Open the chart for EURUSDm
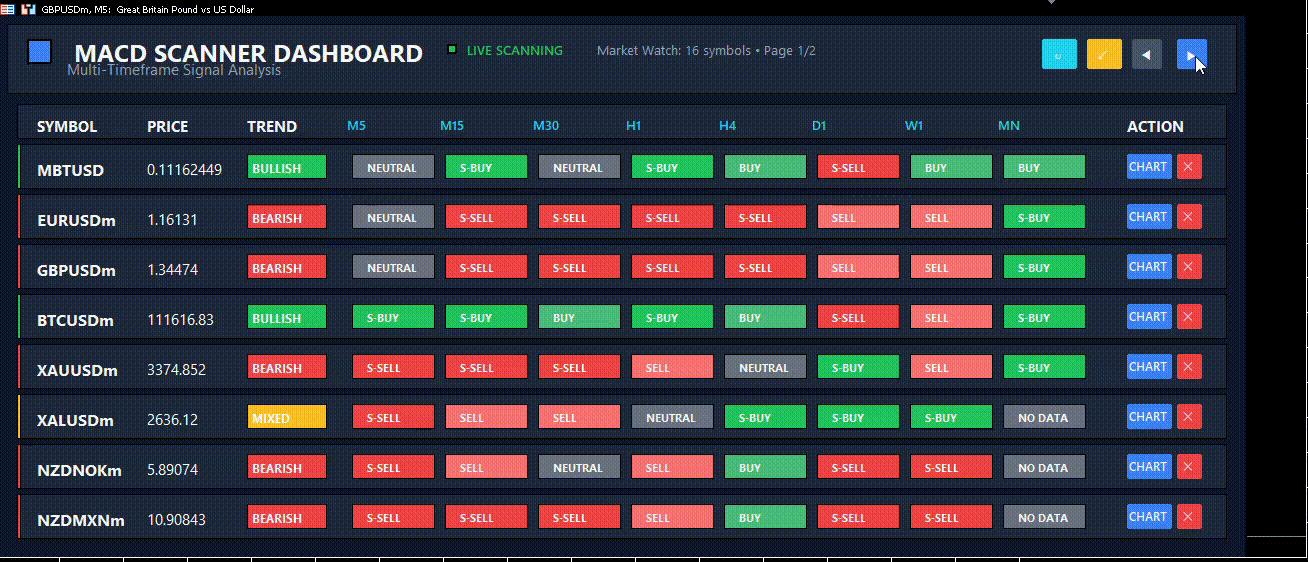Screen dimensions: 1308x562 coord(1149,217)
